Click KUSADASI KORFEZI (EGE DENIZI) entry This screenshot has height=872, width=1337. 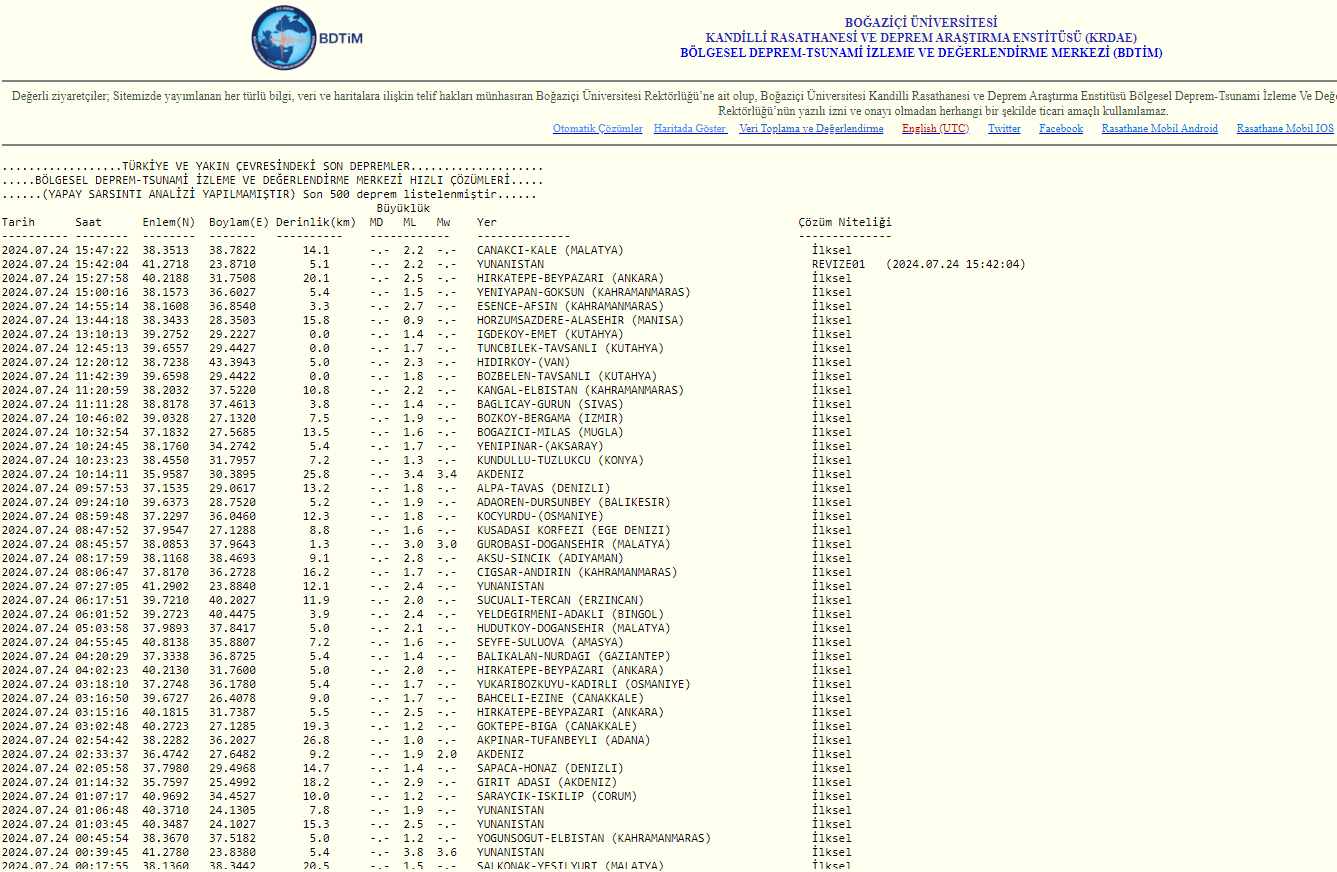tap(574, 530)
